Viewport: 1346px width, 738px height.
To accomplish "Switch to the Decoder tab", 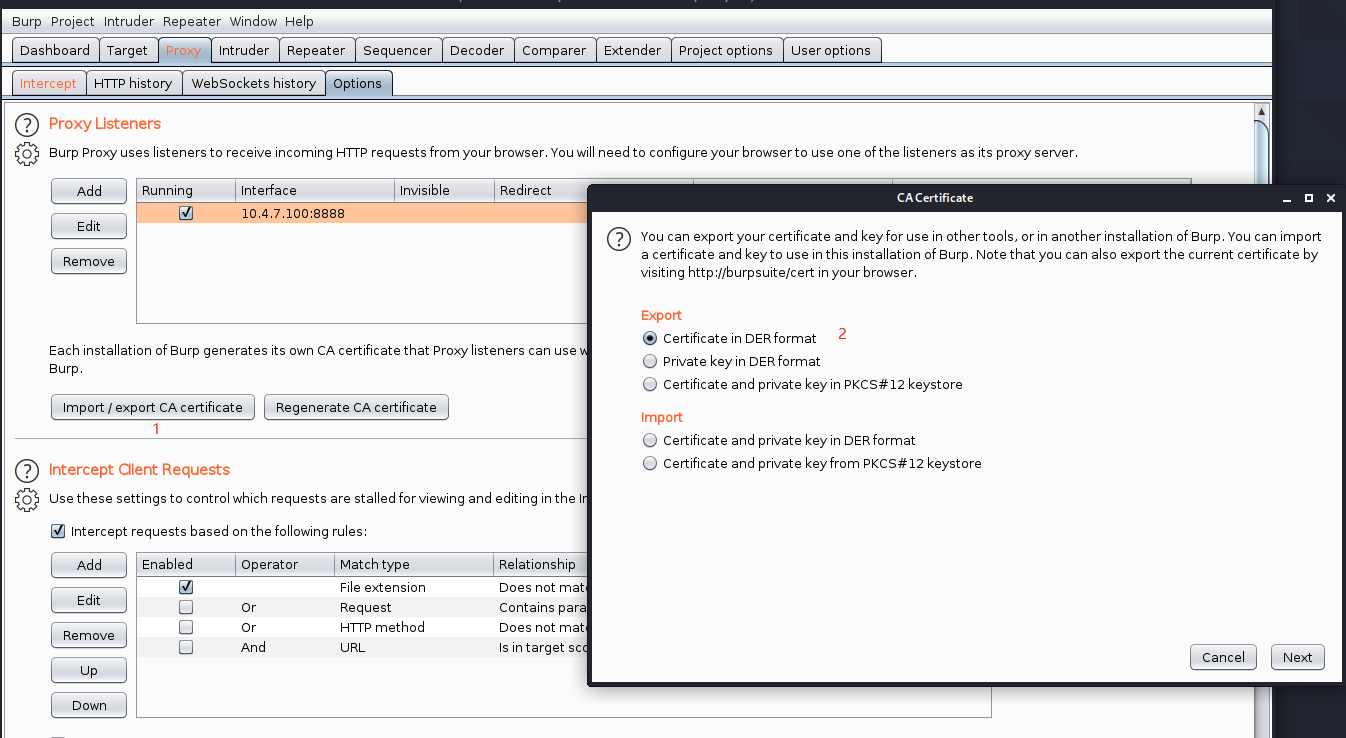I will click(477, 50).
